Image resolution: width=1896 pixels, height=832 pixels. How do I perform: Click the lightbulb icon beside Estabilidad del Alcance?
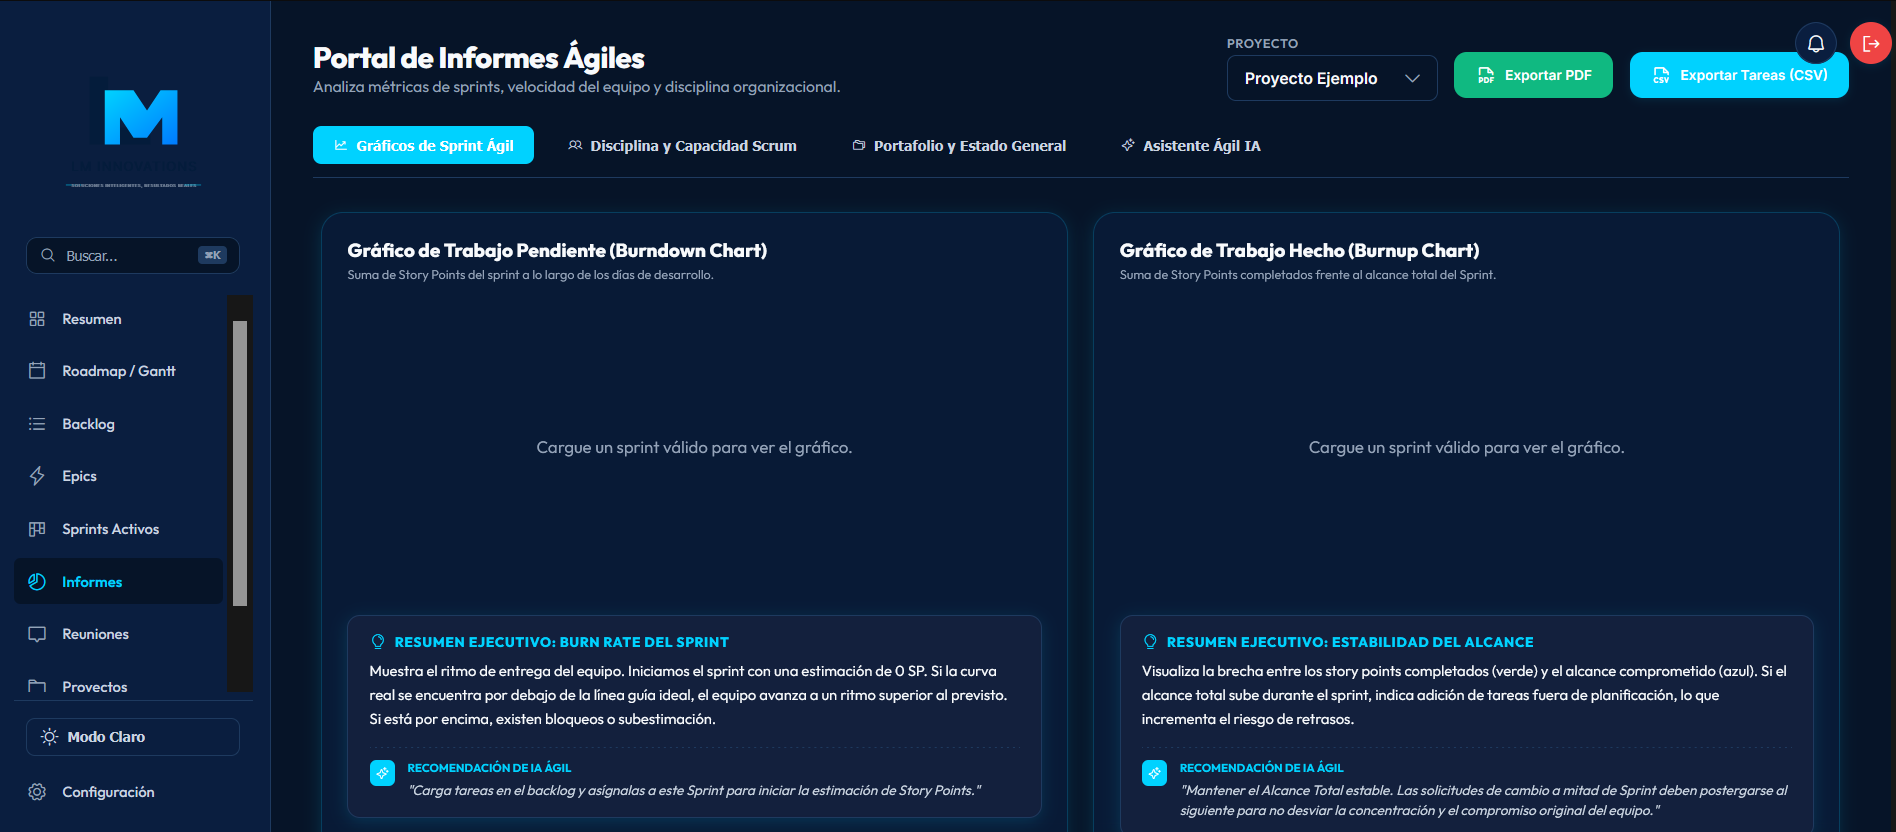tap(1150, 642)
